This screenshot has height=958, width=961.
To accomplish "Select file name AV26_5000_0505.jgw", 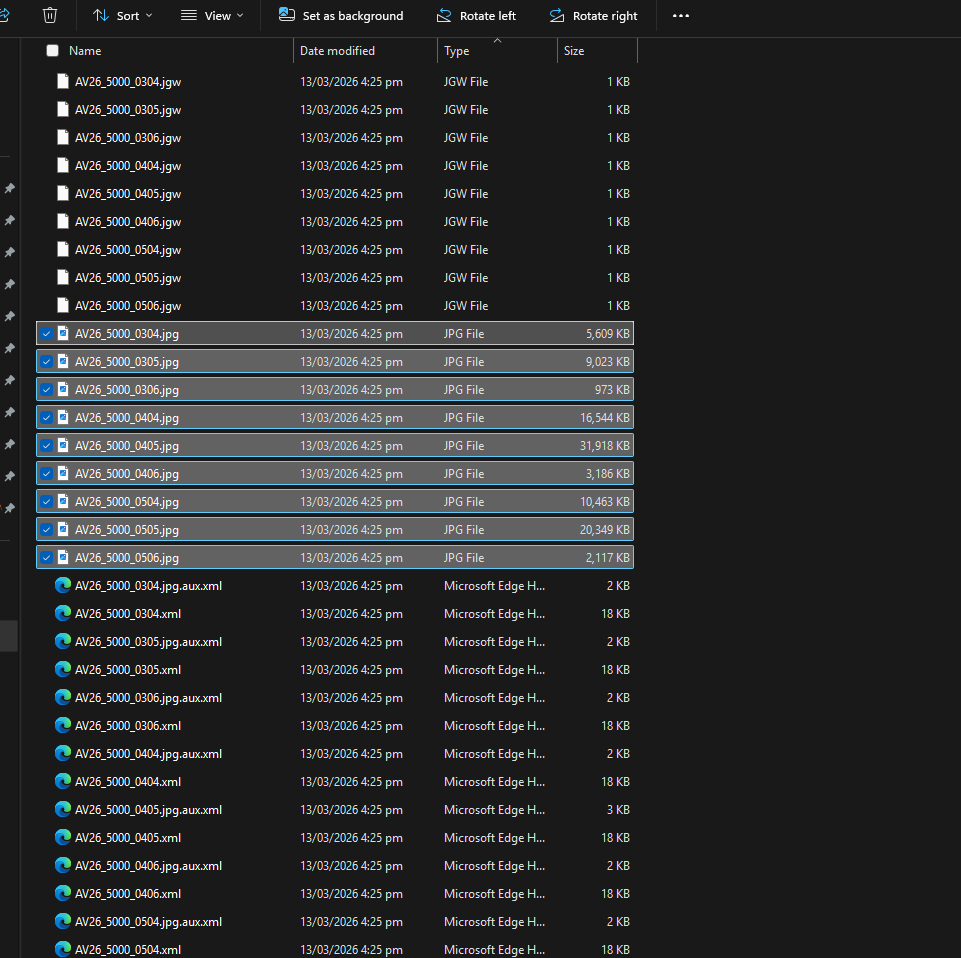I will [128, 278].
